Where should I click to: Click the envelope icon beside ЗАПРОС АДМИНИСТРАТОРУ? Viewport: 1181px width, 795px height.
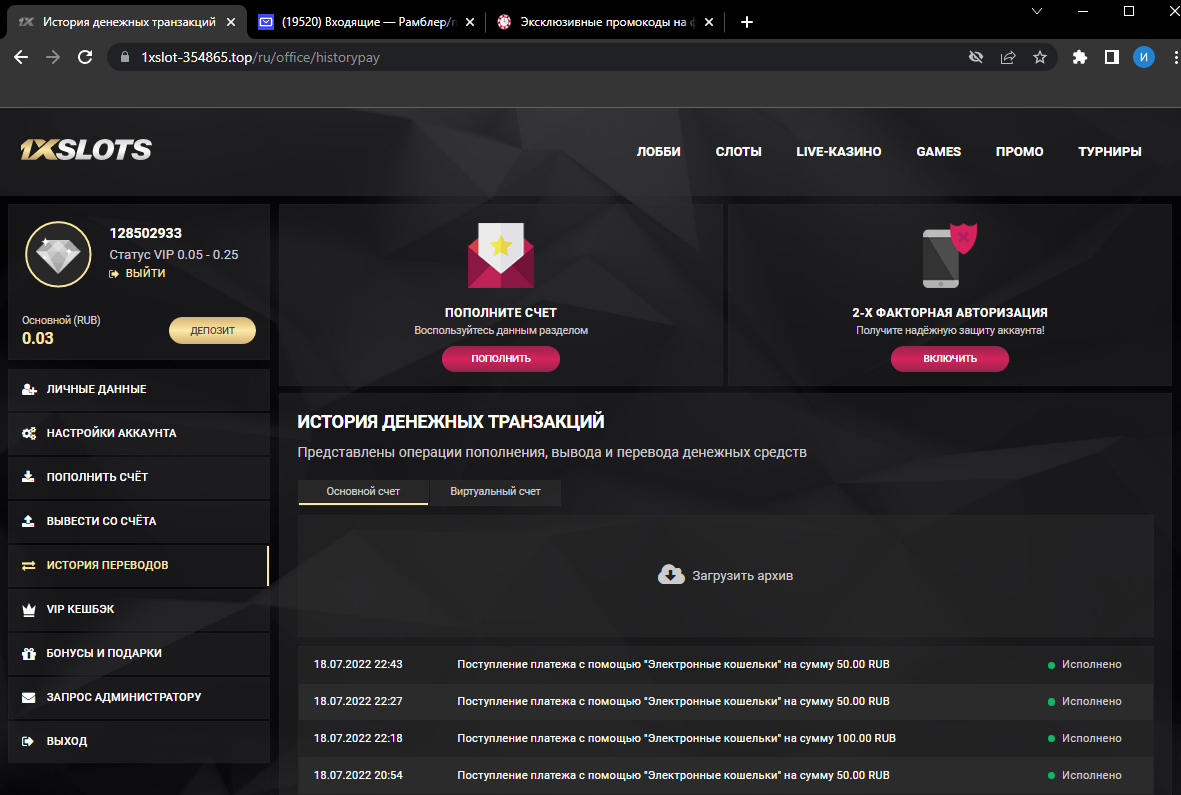coord(29,697)
